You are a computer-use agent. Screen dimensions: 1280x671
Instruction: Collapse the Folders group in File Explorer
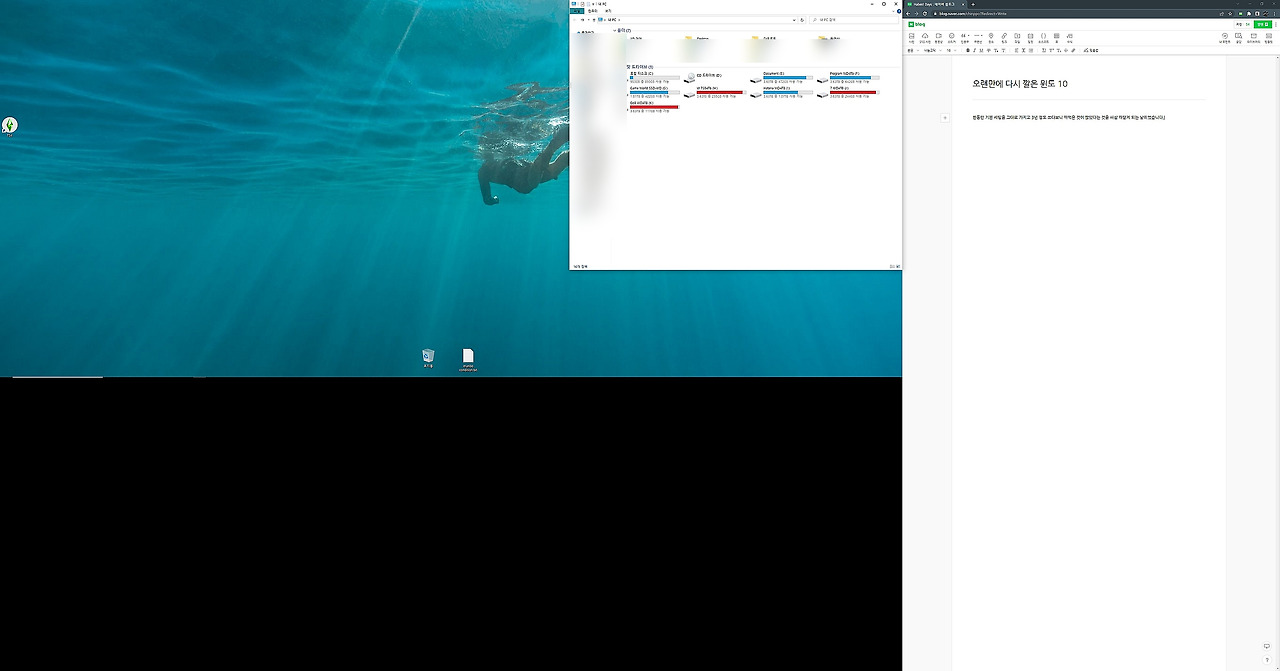pyautogui.click(x=615, y=30)
